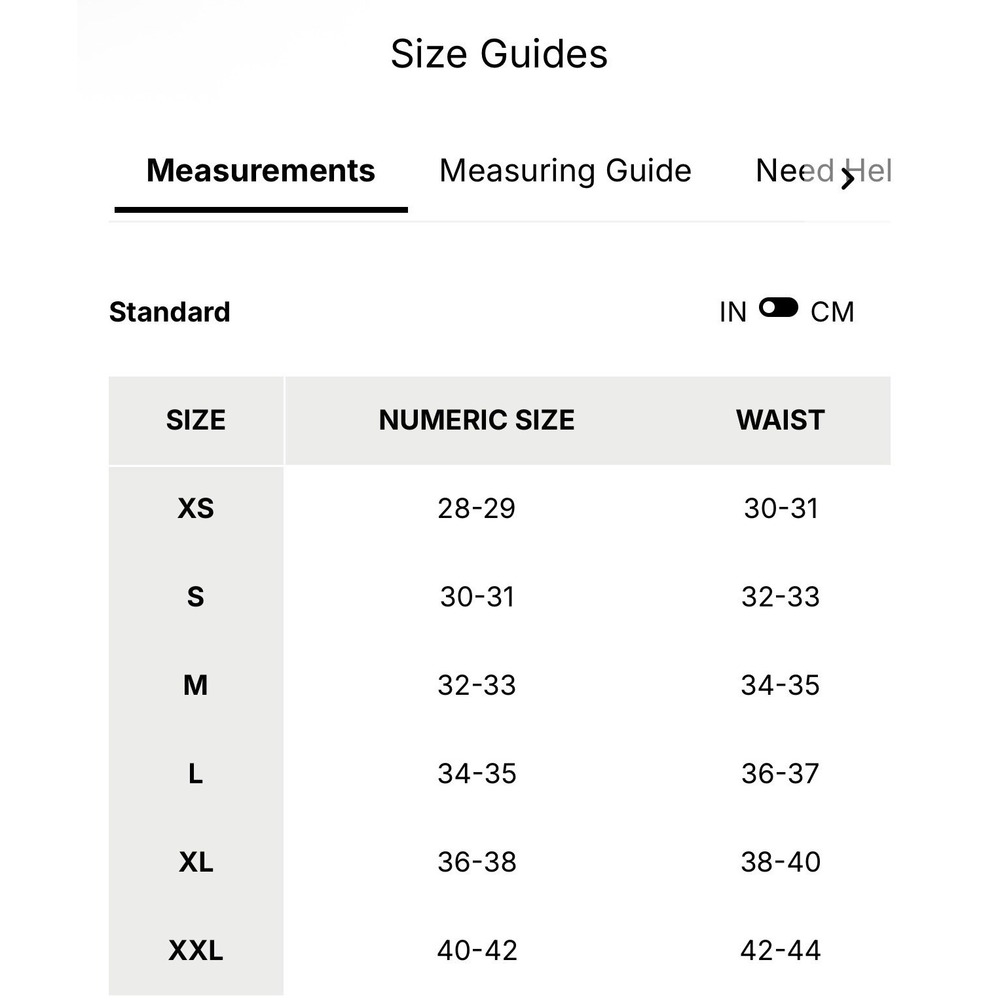Select the Measurements tab
1000x1000 pixels.
(261, 171)
